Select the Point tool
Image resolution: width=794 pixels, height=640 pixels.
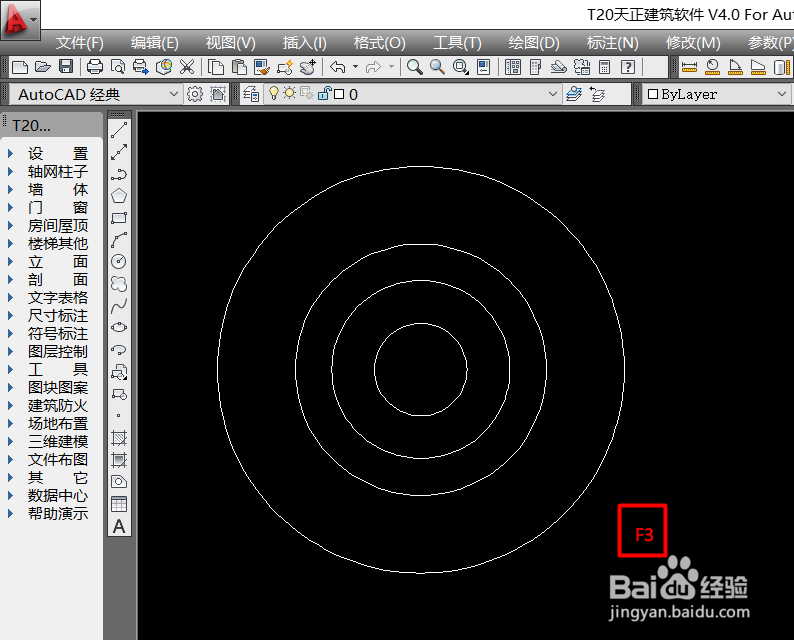[119, 416]
